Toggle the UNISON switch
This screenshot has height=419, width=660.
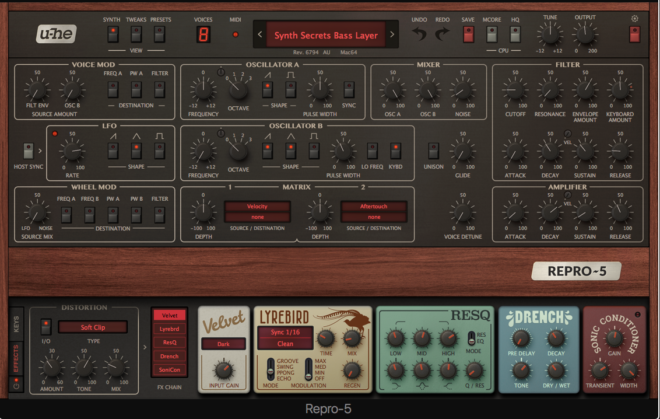coord(434,150)
